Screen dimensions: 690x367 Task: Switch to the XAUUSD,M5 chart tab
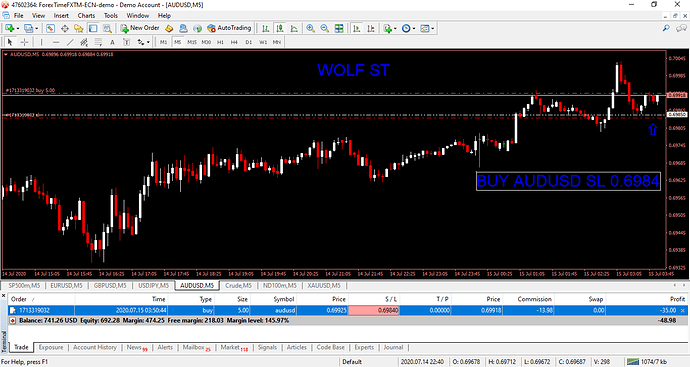(324, 286)
